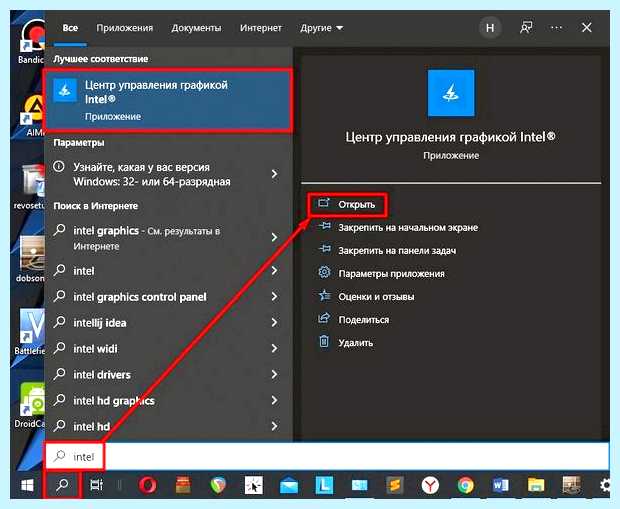
Task: Switch to the Документы tab
Action: 196,28
